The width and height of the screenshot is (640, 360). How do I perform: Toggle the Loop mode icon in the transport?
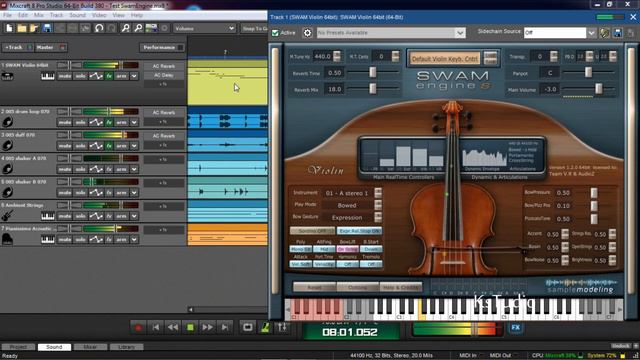point(247,327)
